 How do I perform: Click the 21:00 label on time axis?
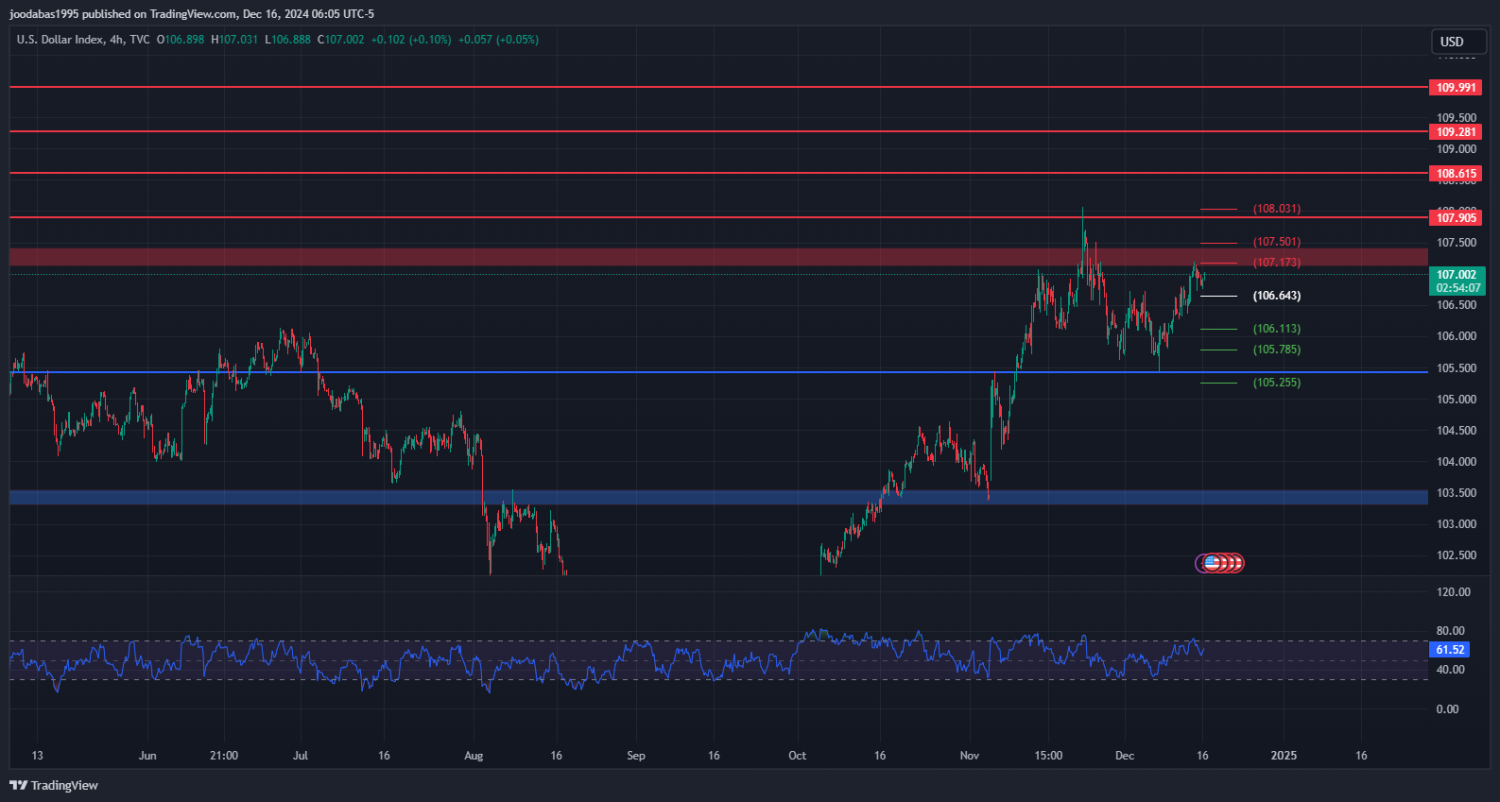[x=224, y=755]
